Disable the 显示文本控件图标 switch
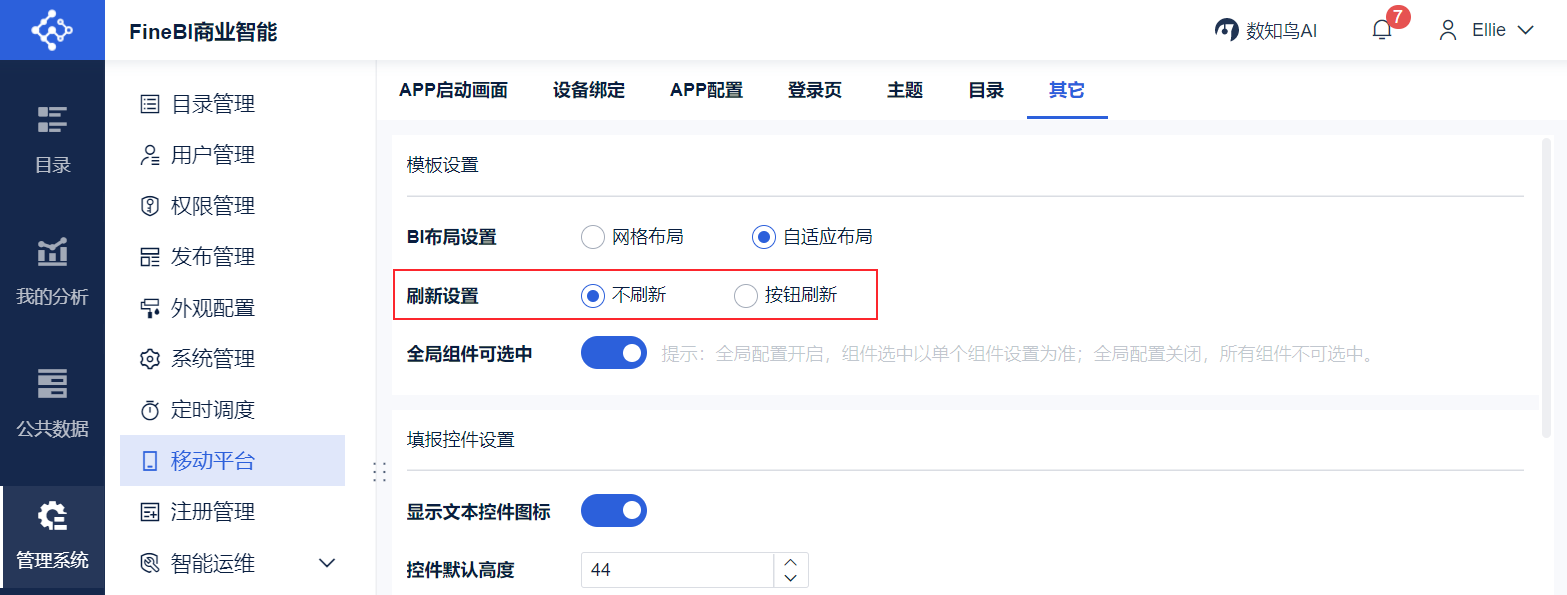Viewport: 1567px width, 595px height. pyautogui.click(x=613, y=511)
